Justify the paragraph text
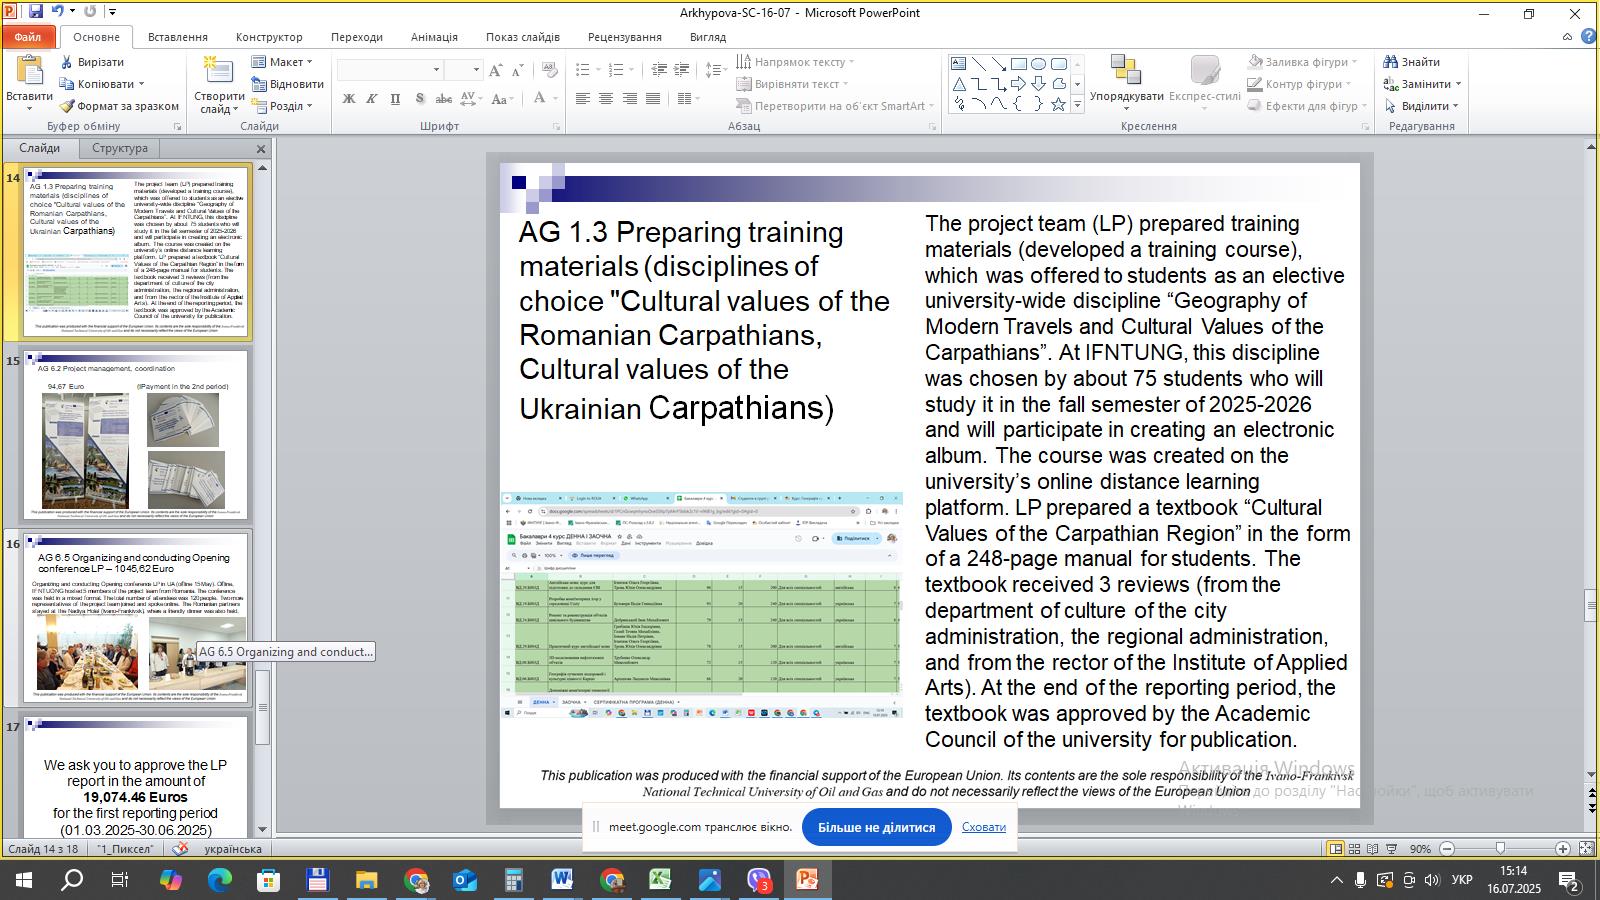The image size is (1600, 900). coord(652,98)
